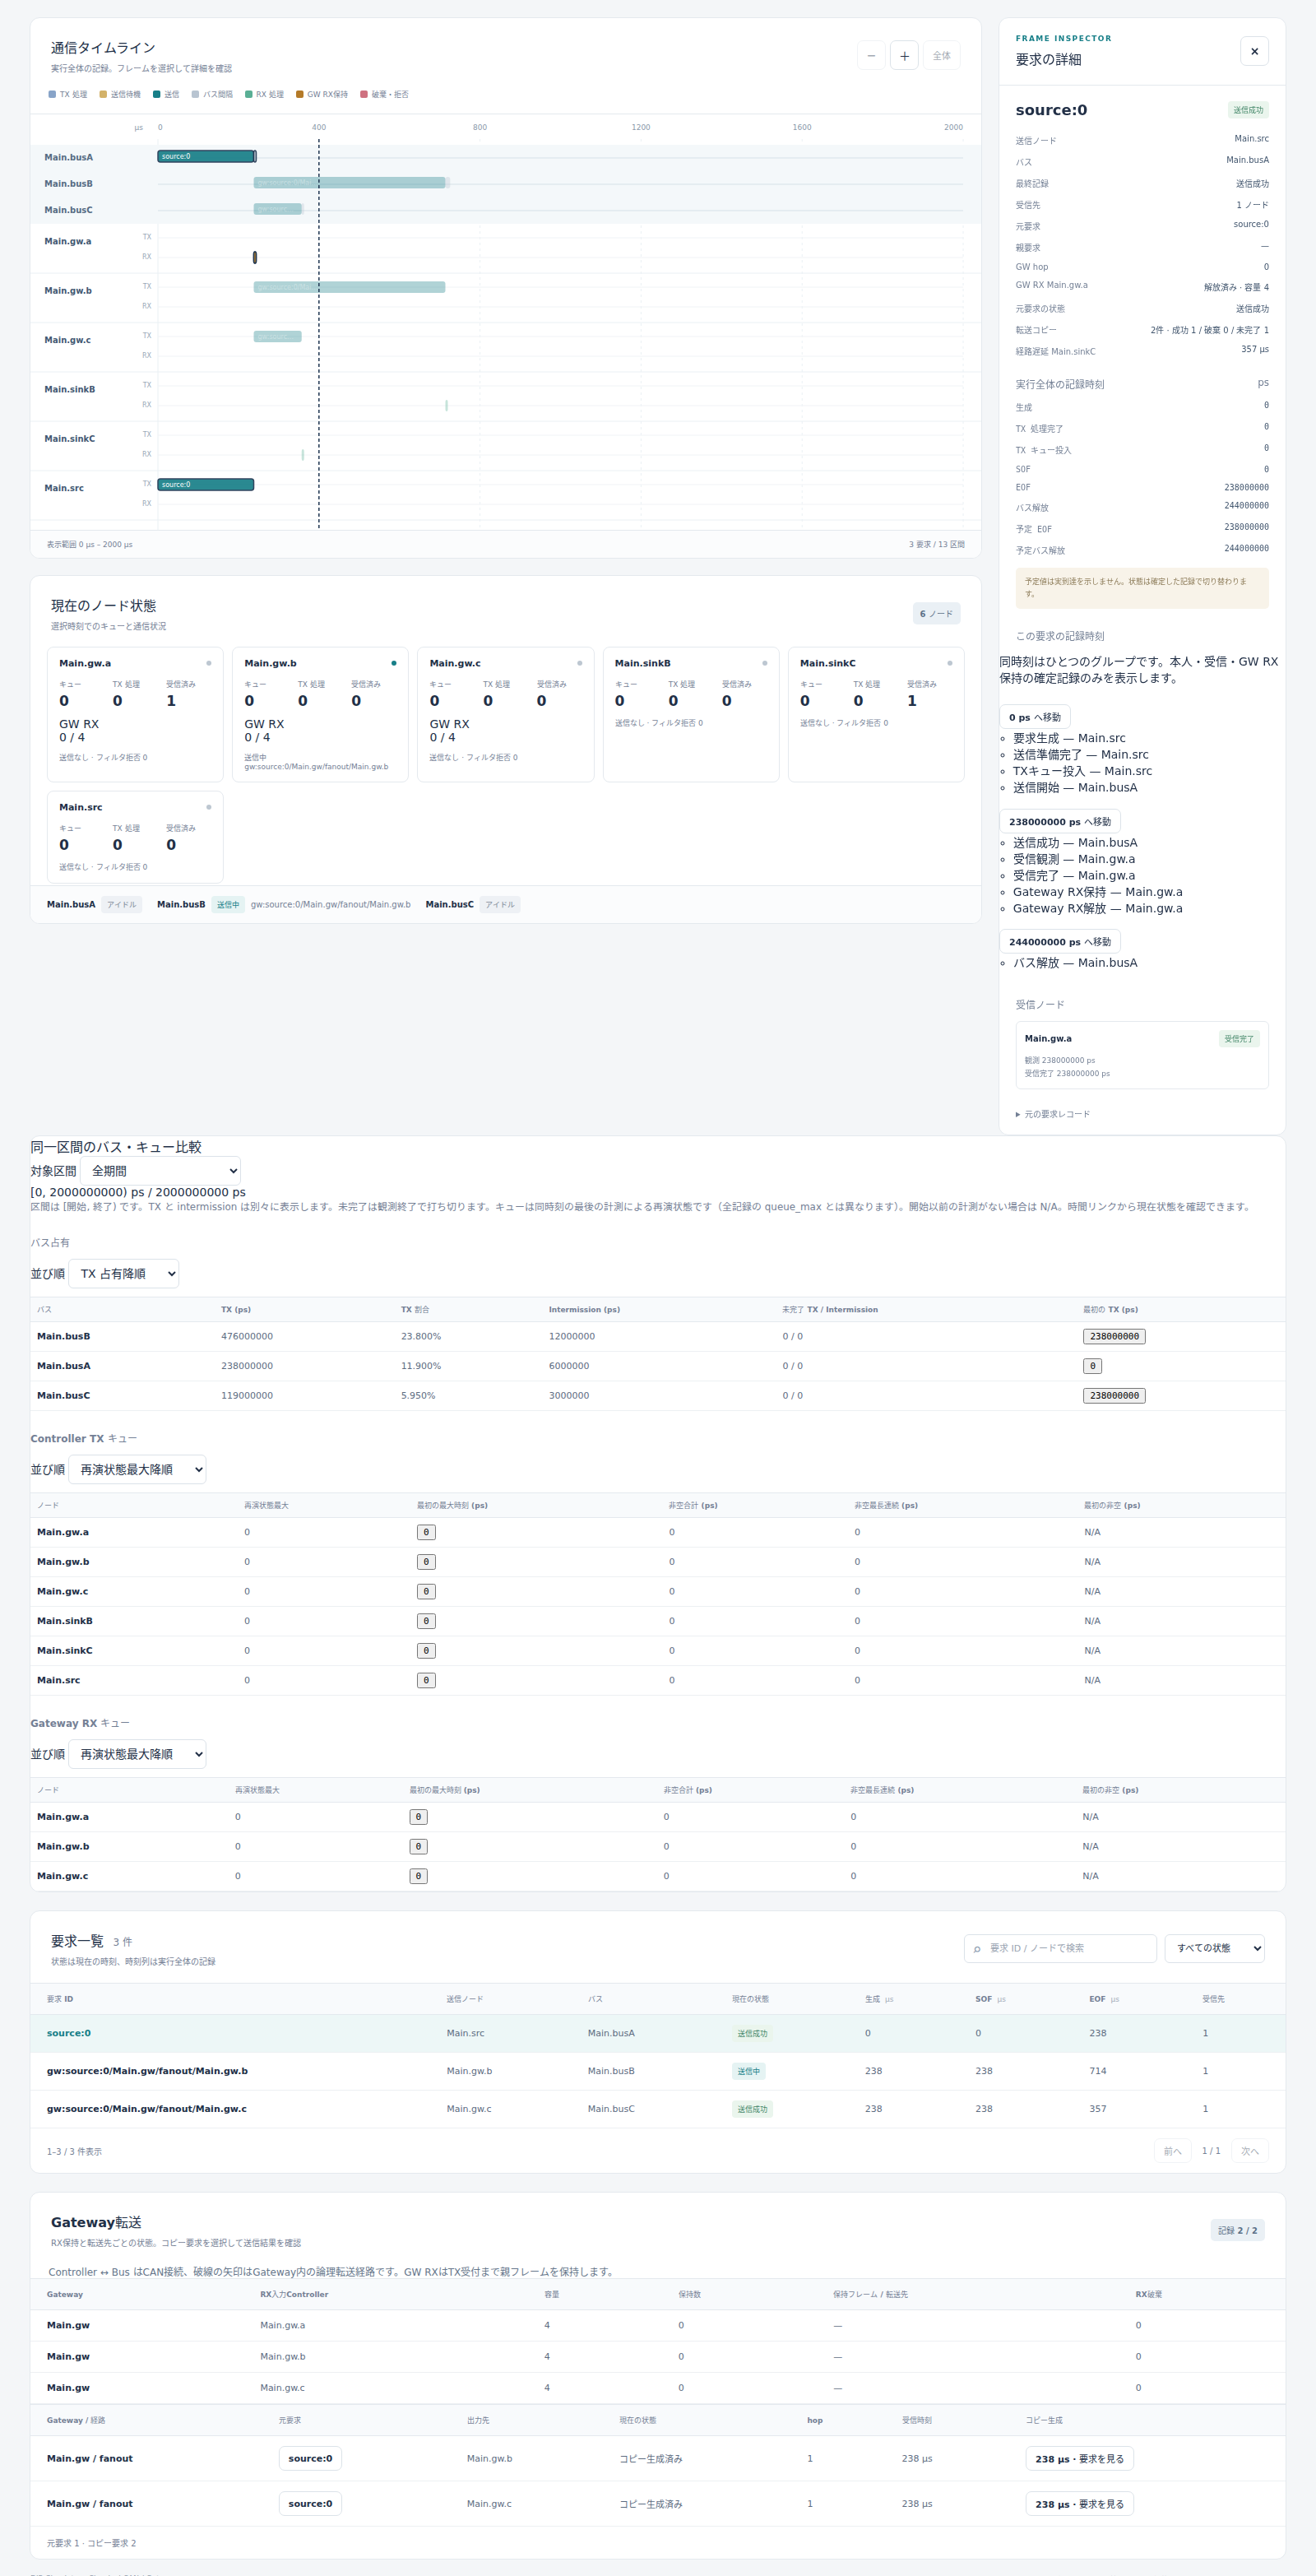The width and height of the screenshot is (1316, 2576).
Task: Reset the timeline view with the 全体 button
Action: [942, 56]
